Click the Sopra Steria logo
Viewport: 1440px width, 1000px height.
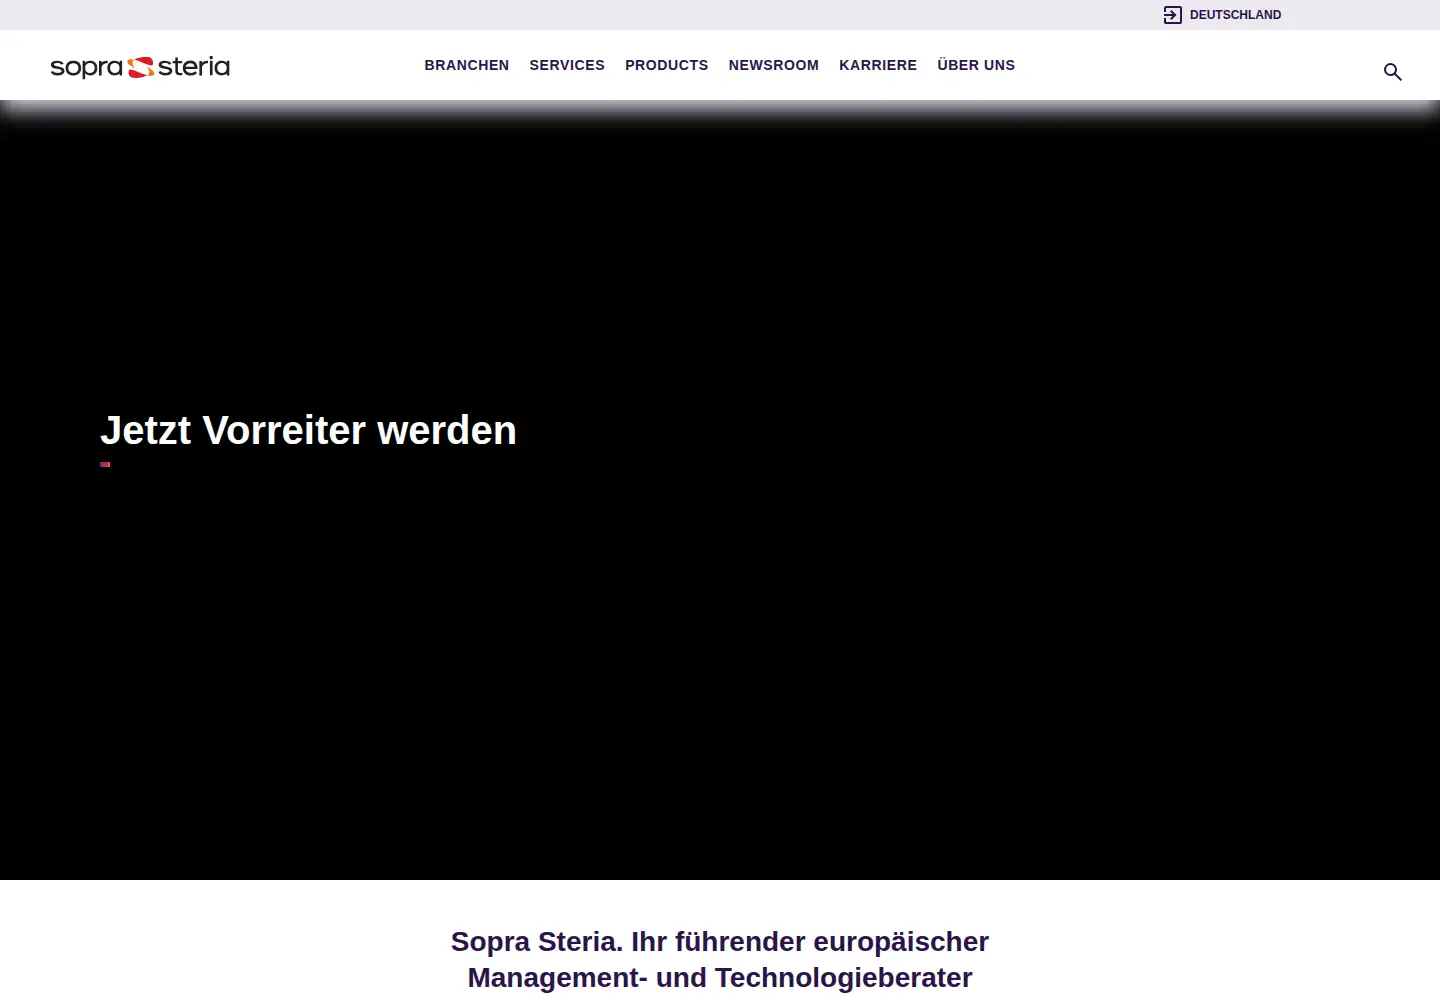(x=140, y=67)
